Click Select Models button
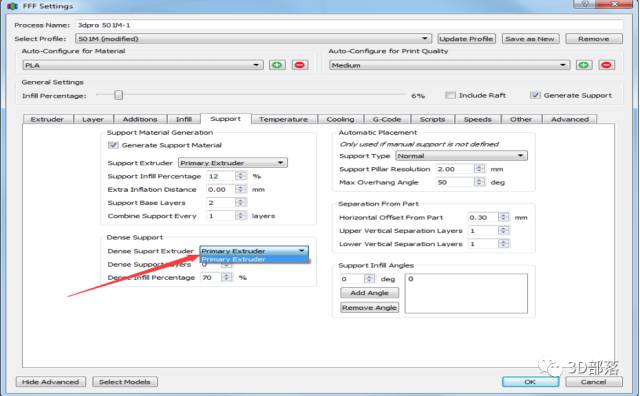The image size is (640, 396). 125,382
